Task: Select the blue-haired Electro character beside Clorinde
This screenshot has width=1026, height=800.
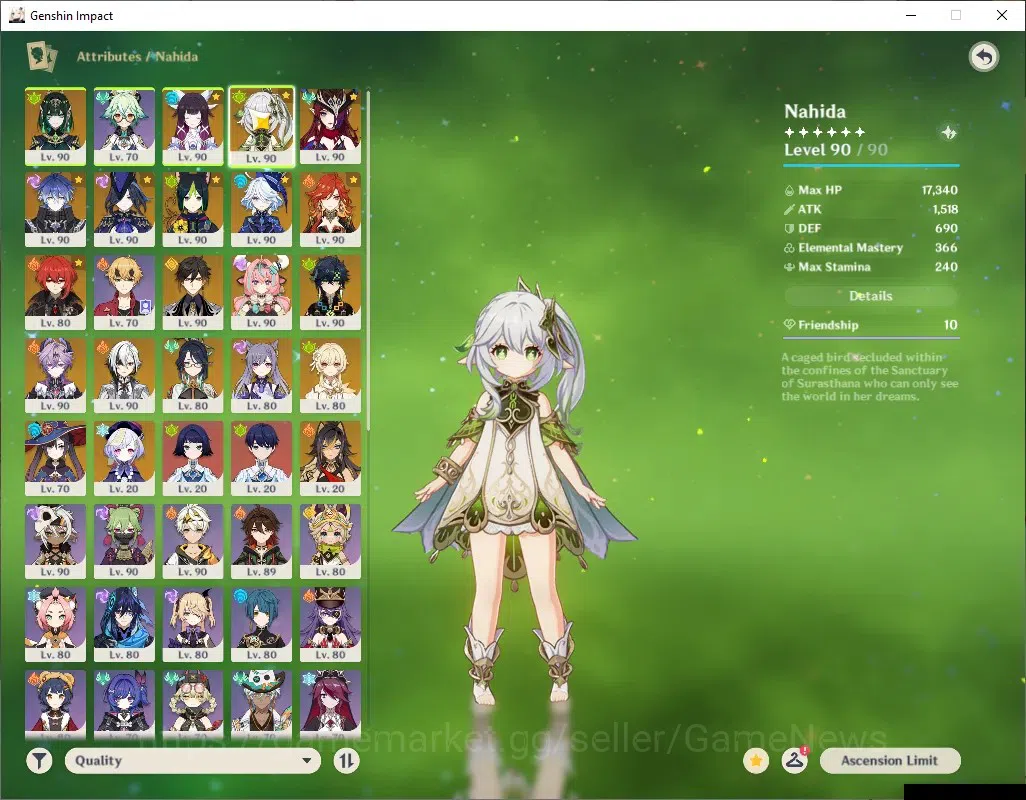Action: pos(56,209)
